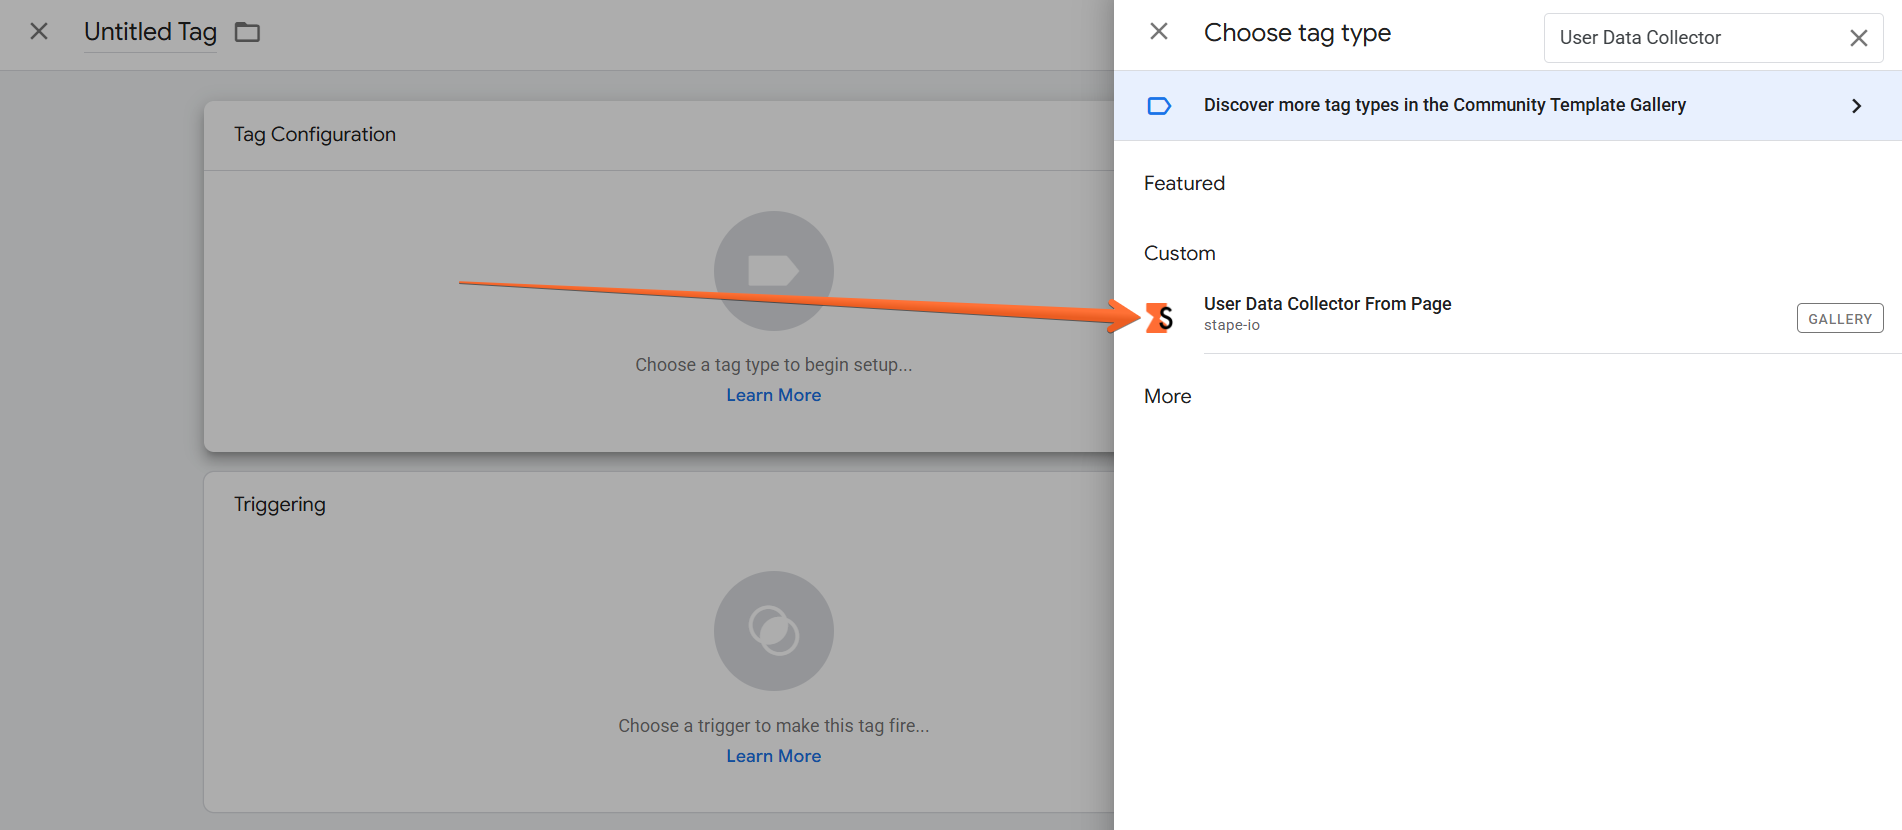Click 'Choose a tag type to begin setup...' text
This screenshot has height=830, width=1902.
pyautogui.click(x=774, y=365)
